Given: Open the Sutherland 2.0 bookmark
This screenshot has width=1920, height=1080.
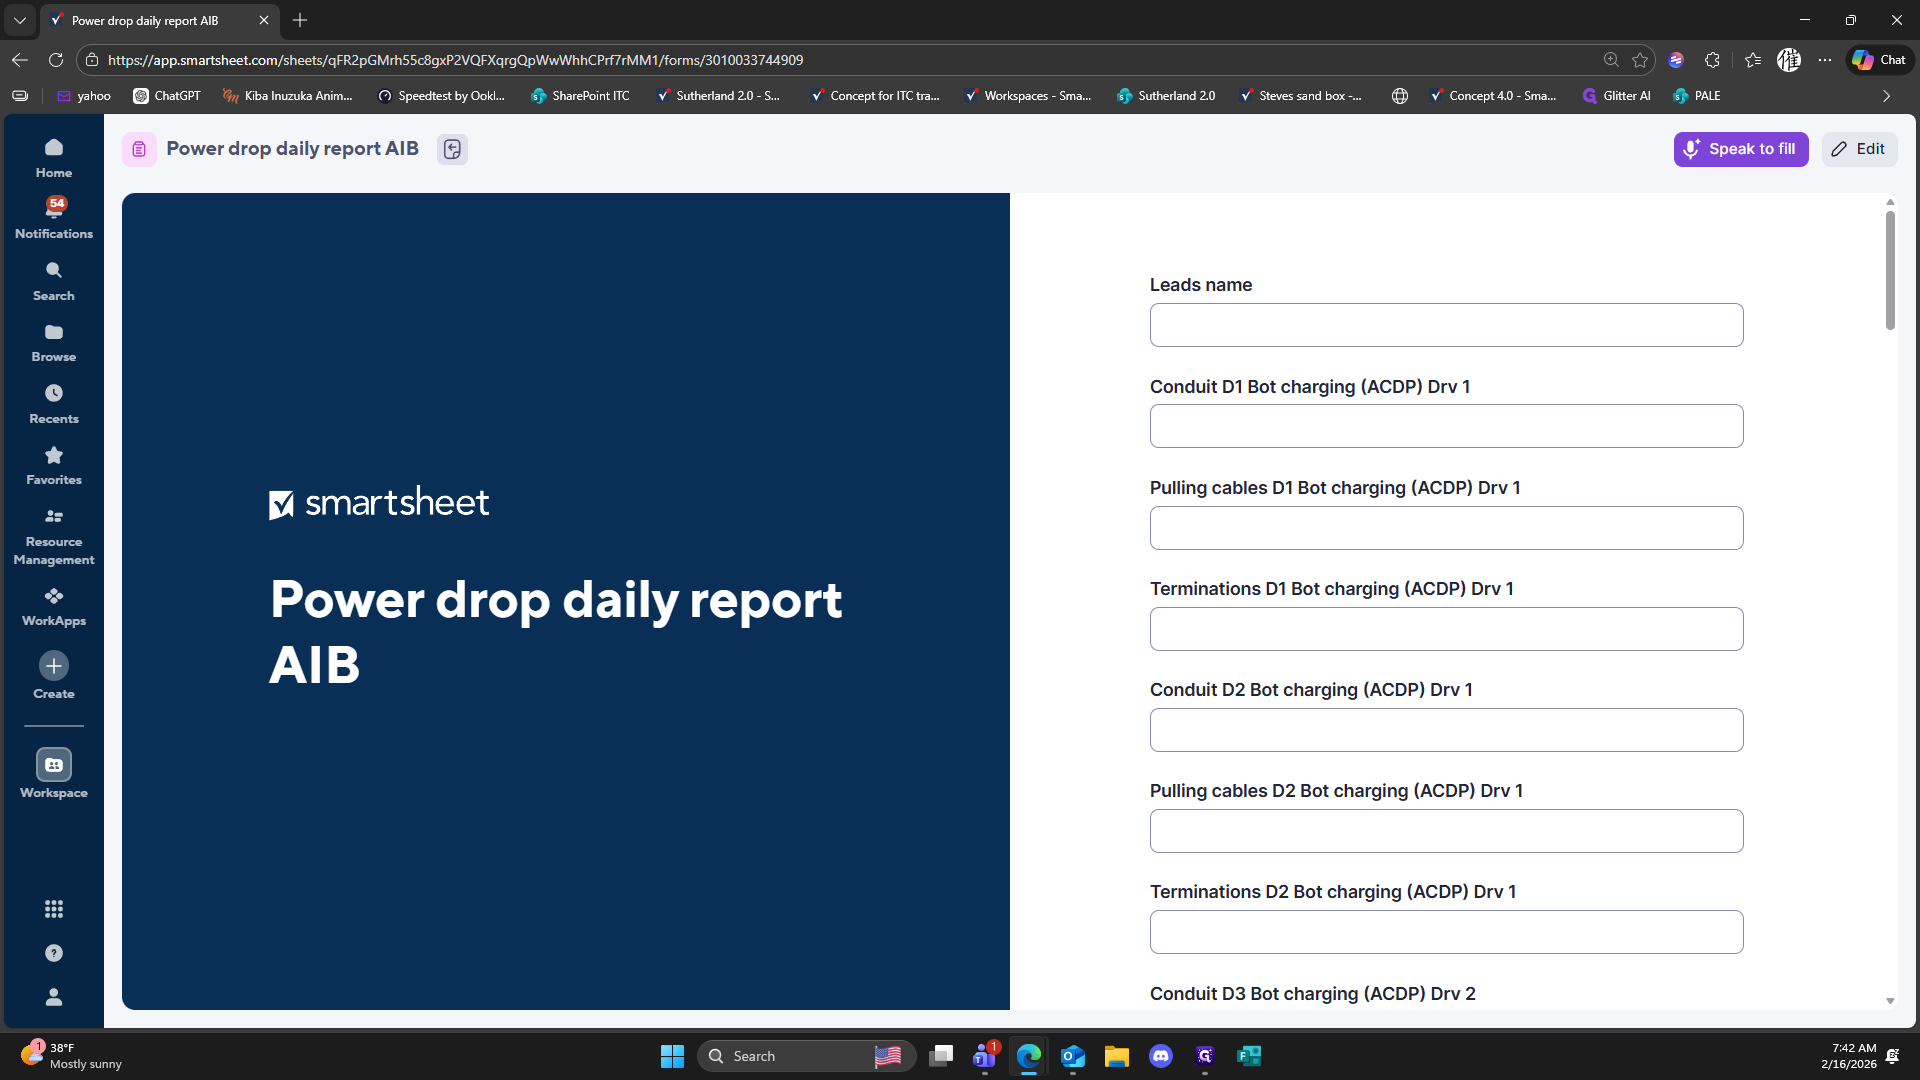Looking at the screenshot, I should click(x=1166, y=96).
